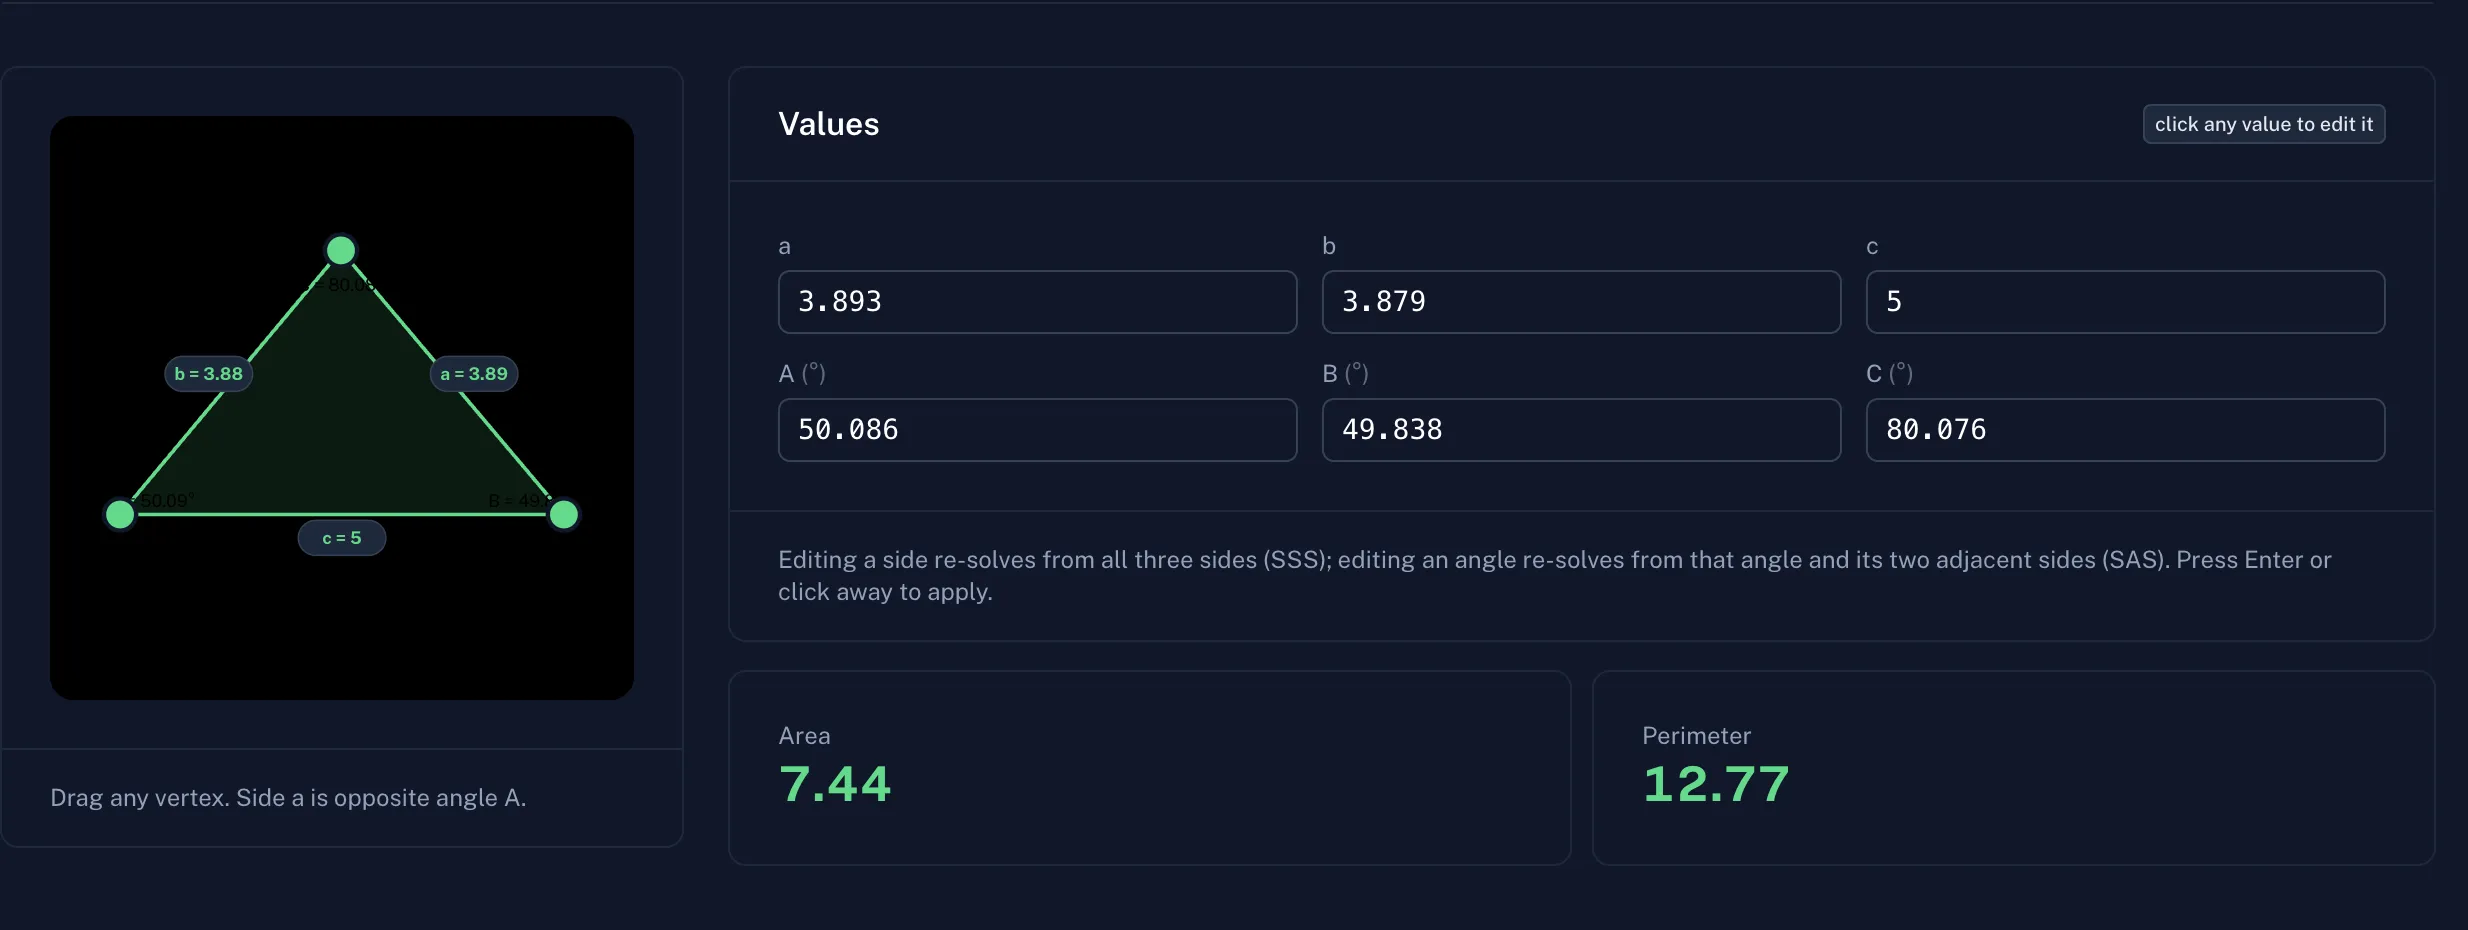Screen dimensions: 2468x930
Task: Edit the side a field showing 3.893
Action: point(1038,302)
